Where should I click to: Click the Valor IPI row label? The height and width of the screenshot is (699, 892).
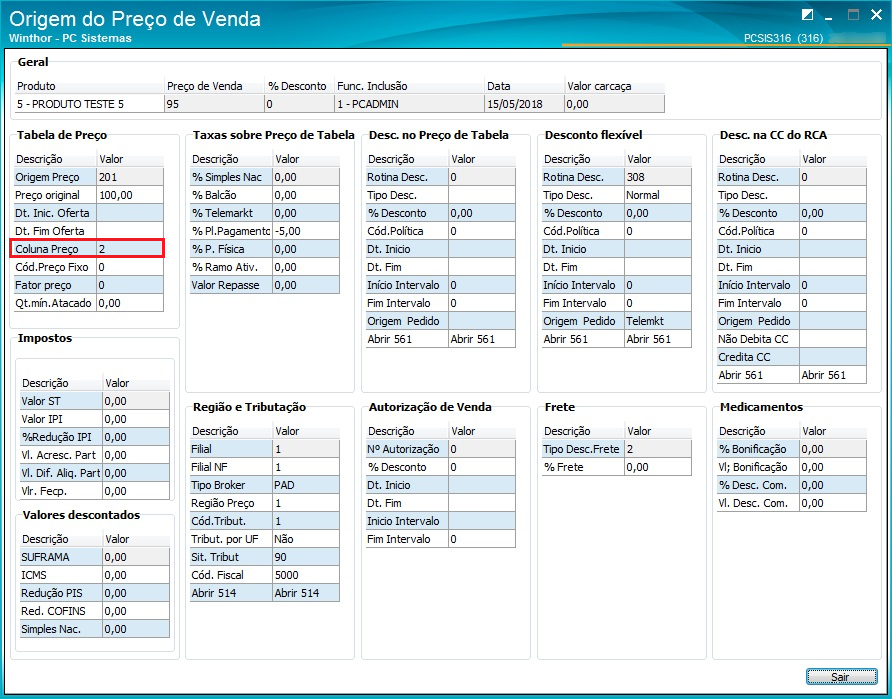61,419
